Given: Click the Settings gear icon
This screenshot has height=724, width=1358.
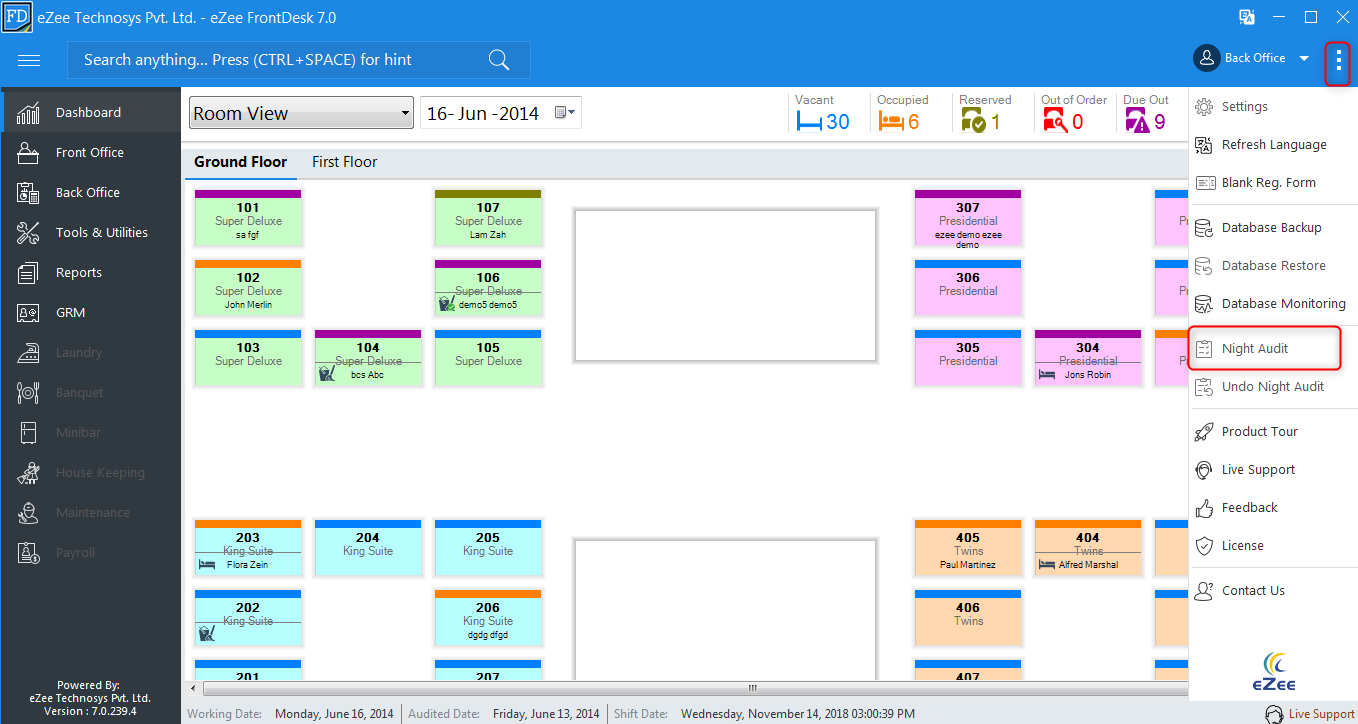Looking at the screenshot, I should [x=1204, y=106].
